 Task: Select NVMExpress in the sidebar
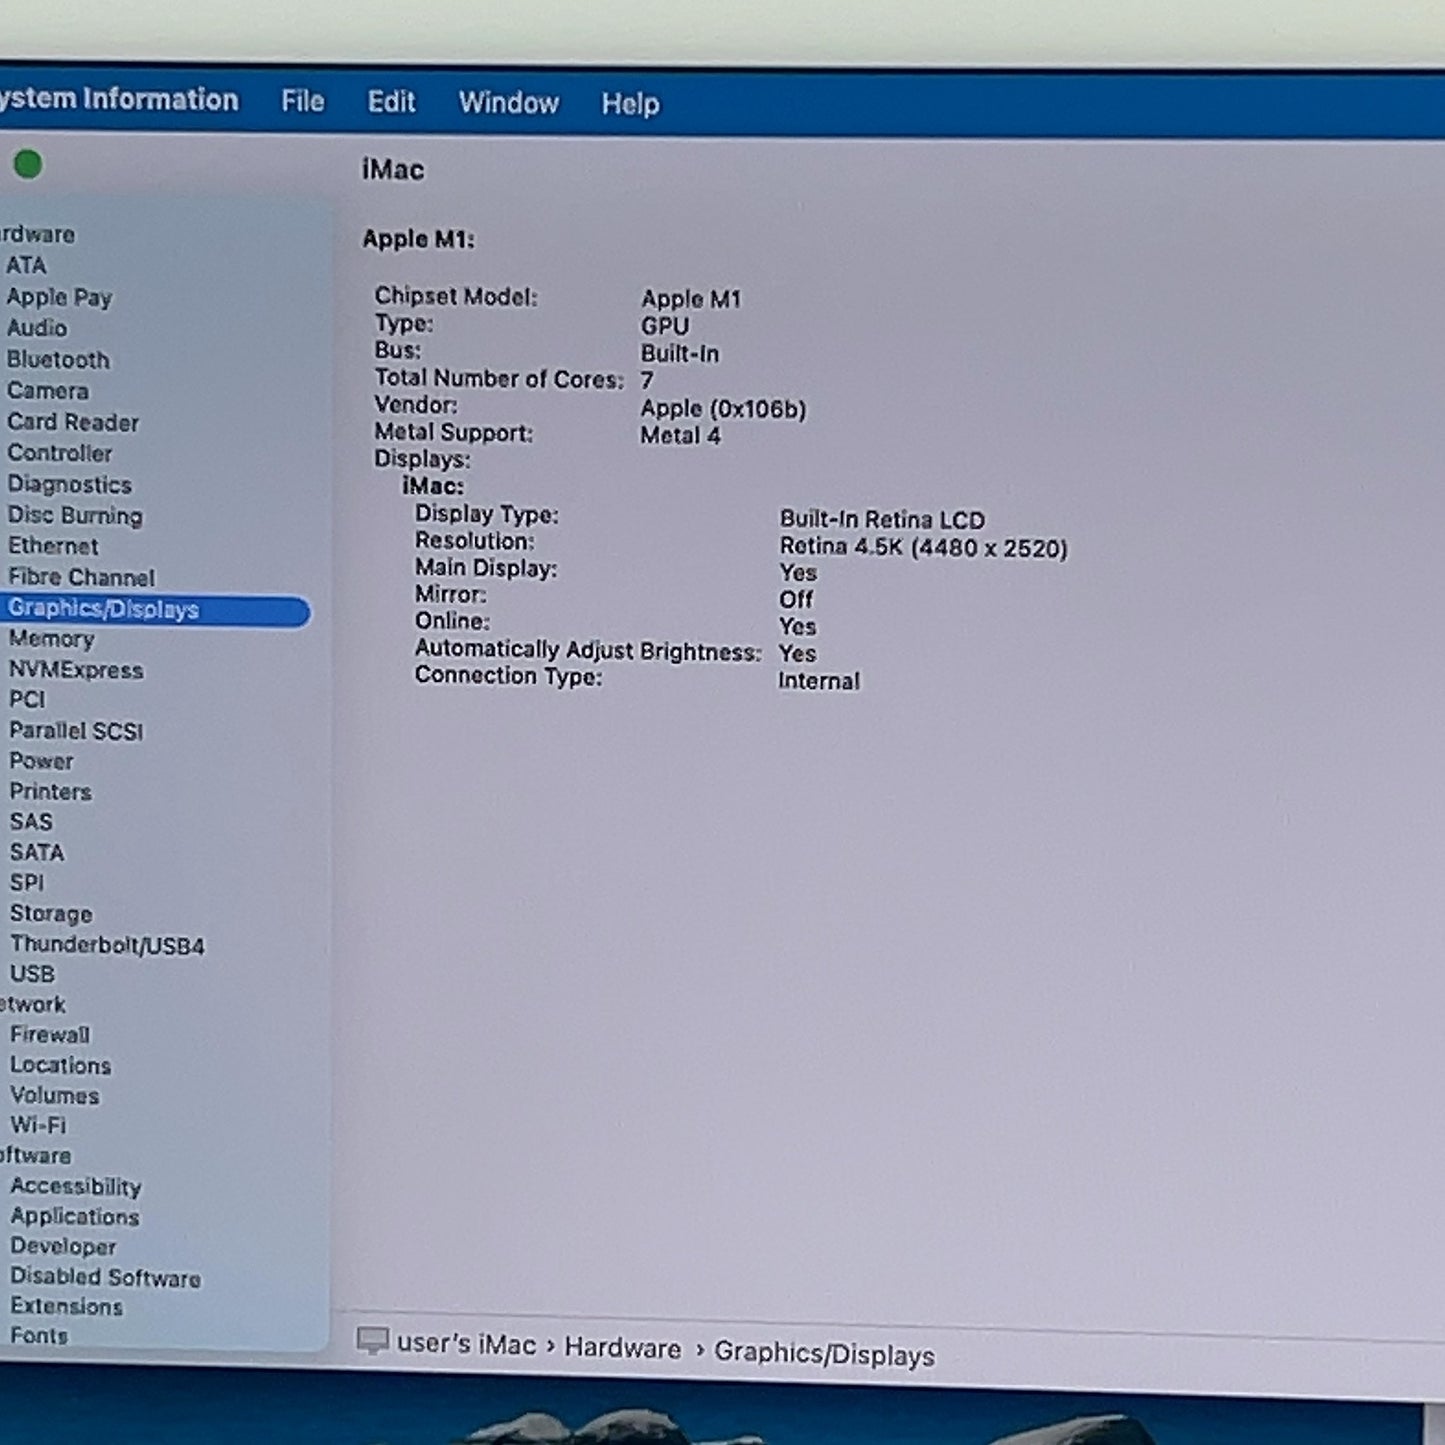[76, 670]
